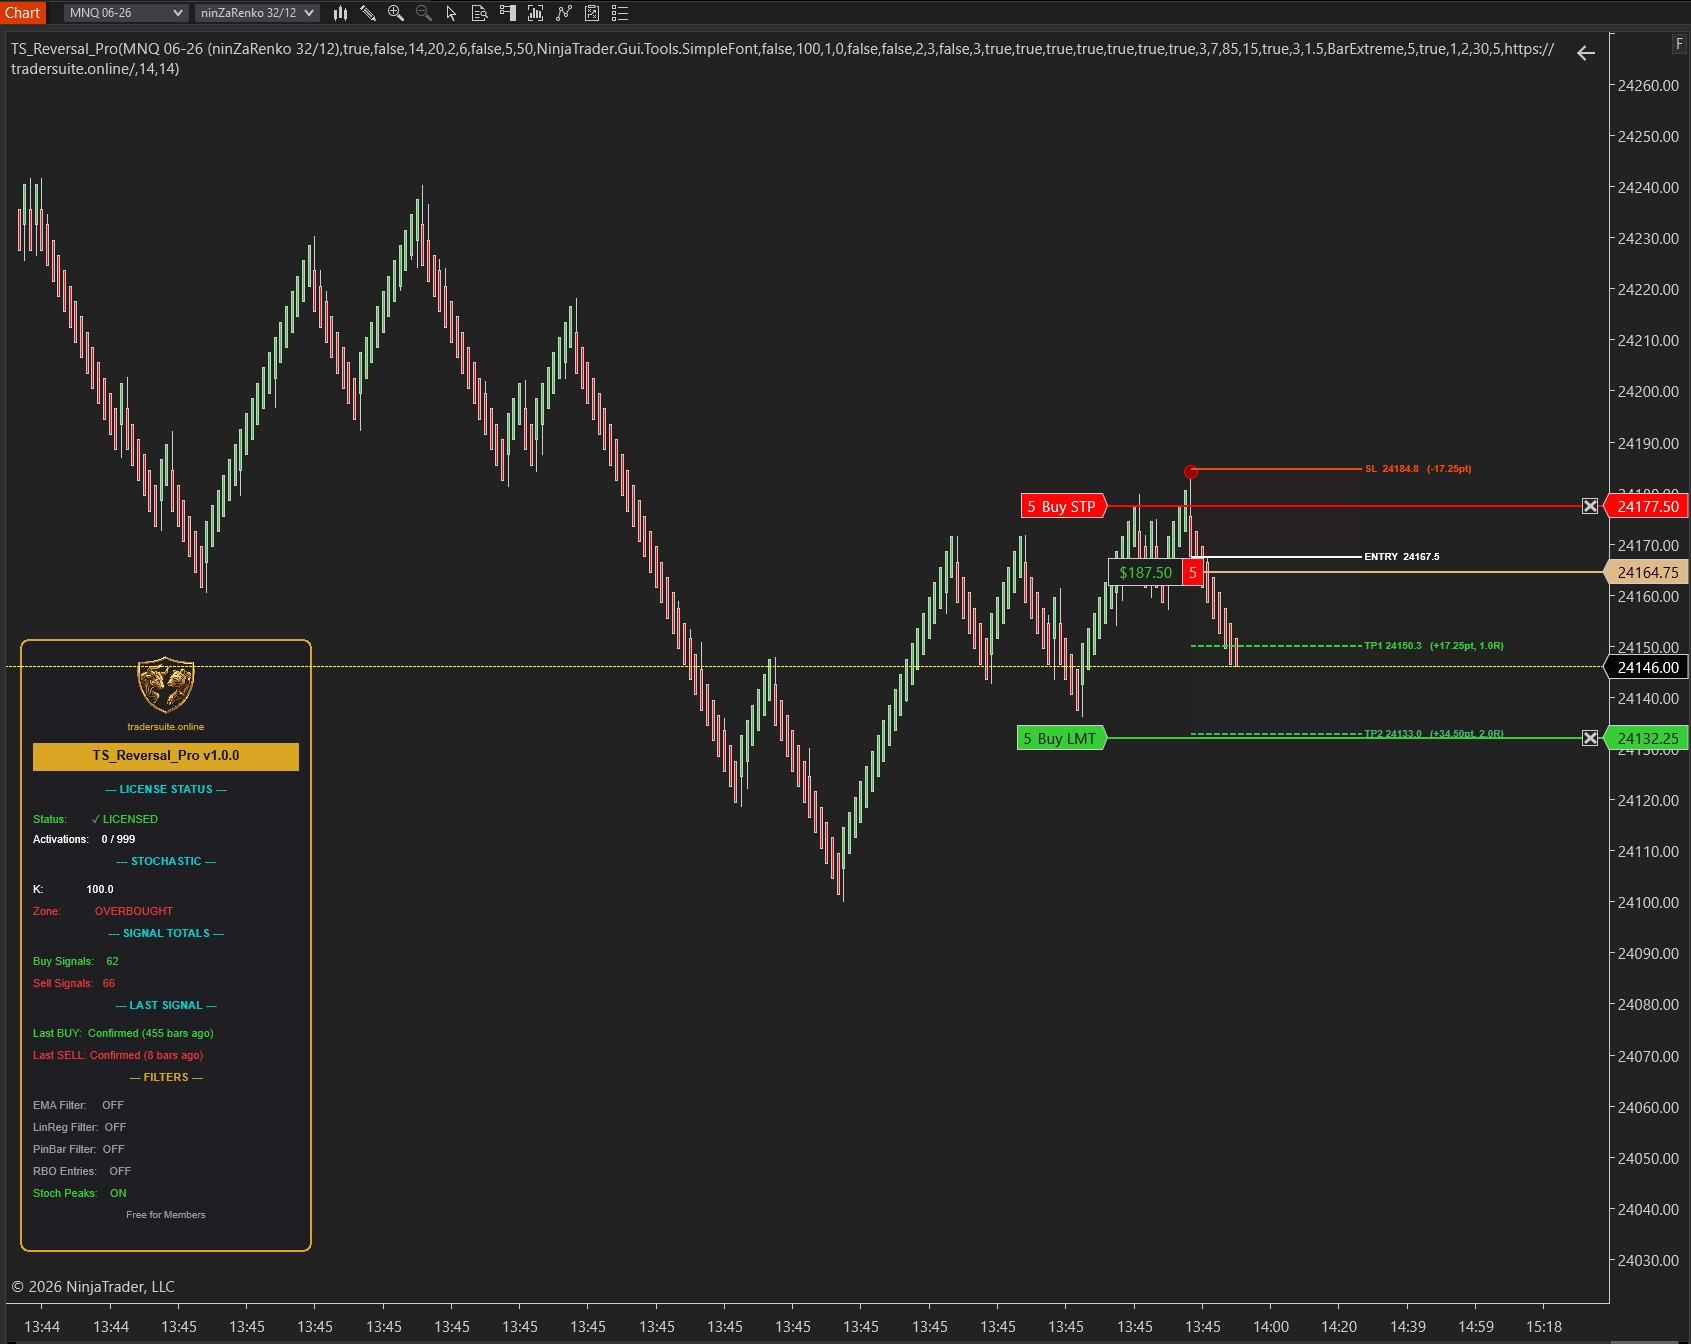Open the bar type chart style icon
The height and width of the screenshot is (1344, 1691).
(340, 13)
